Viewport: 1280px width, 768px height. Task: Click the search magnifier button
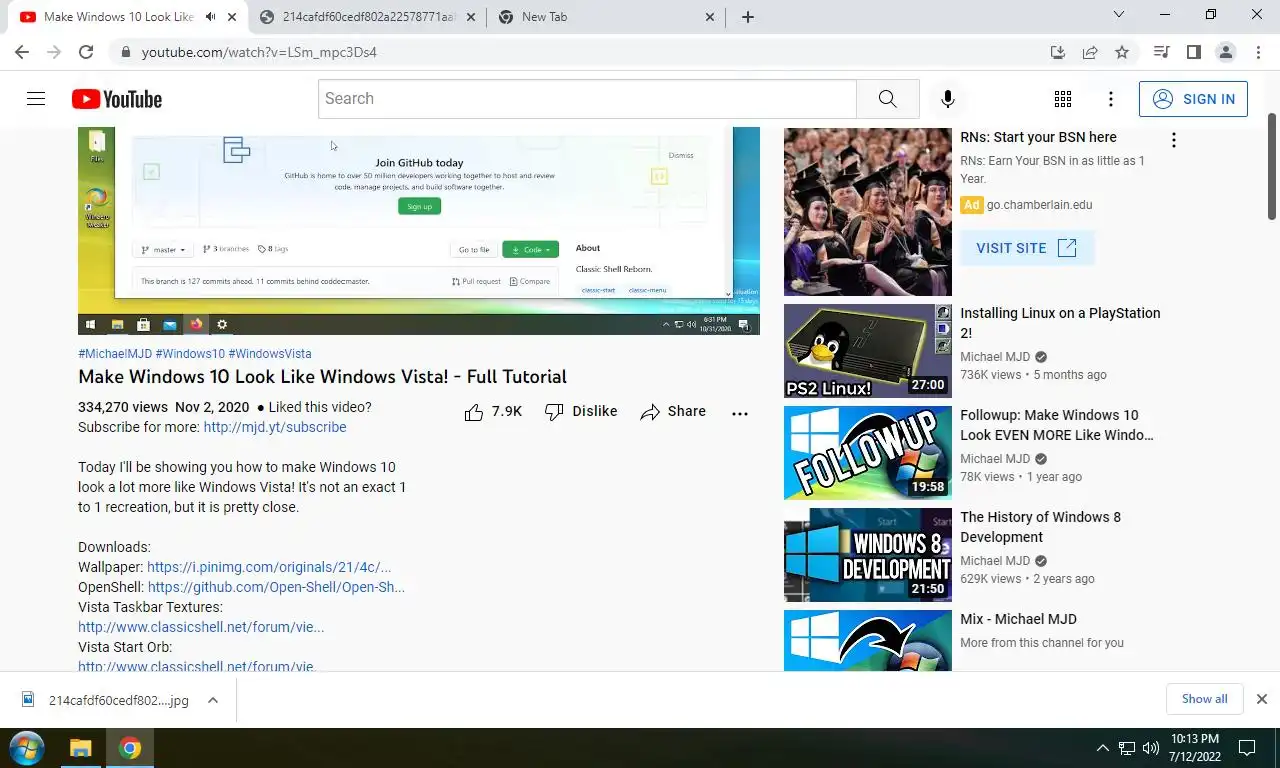point(887,99)
